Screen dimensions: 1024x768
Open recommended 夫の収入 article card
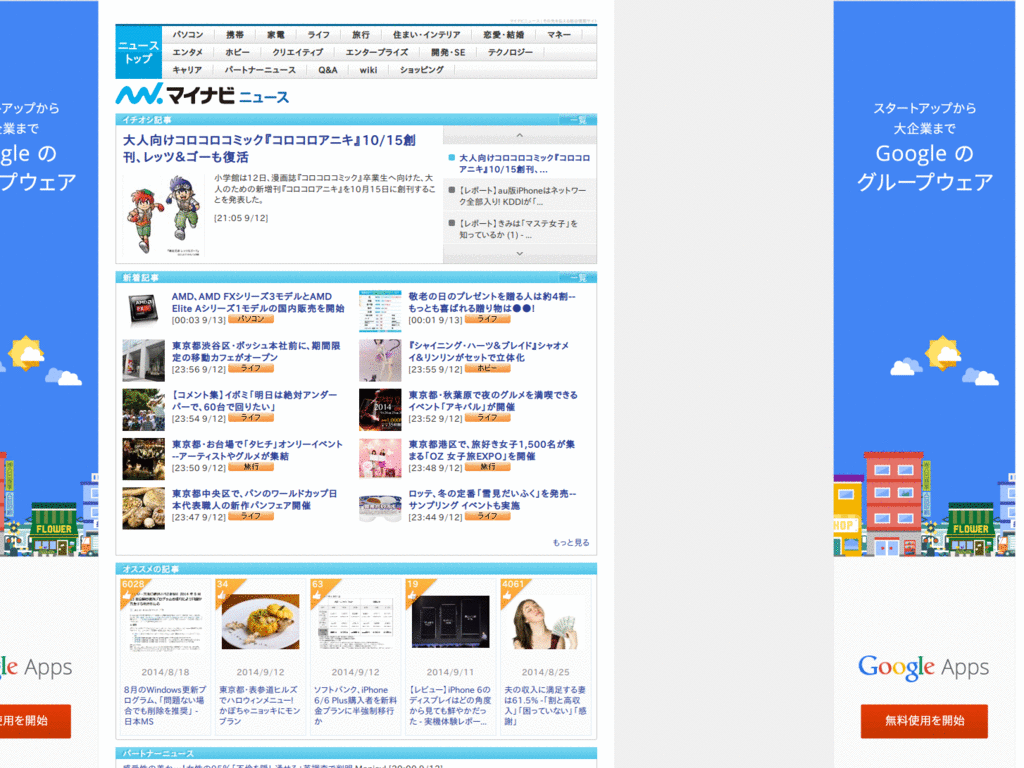pyautogui.click(x=545, y=656)
